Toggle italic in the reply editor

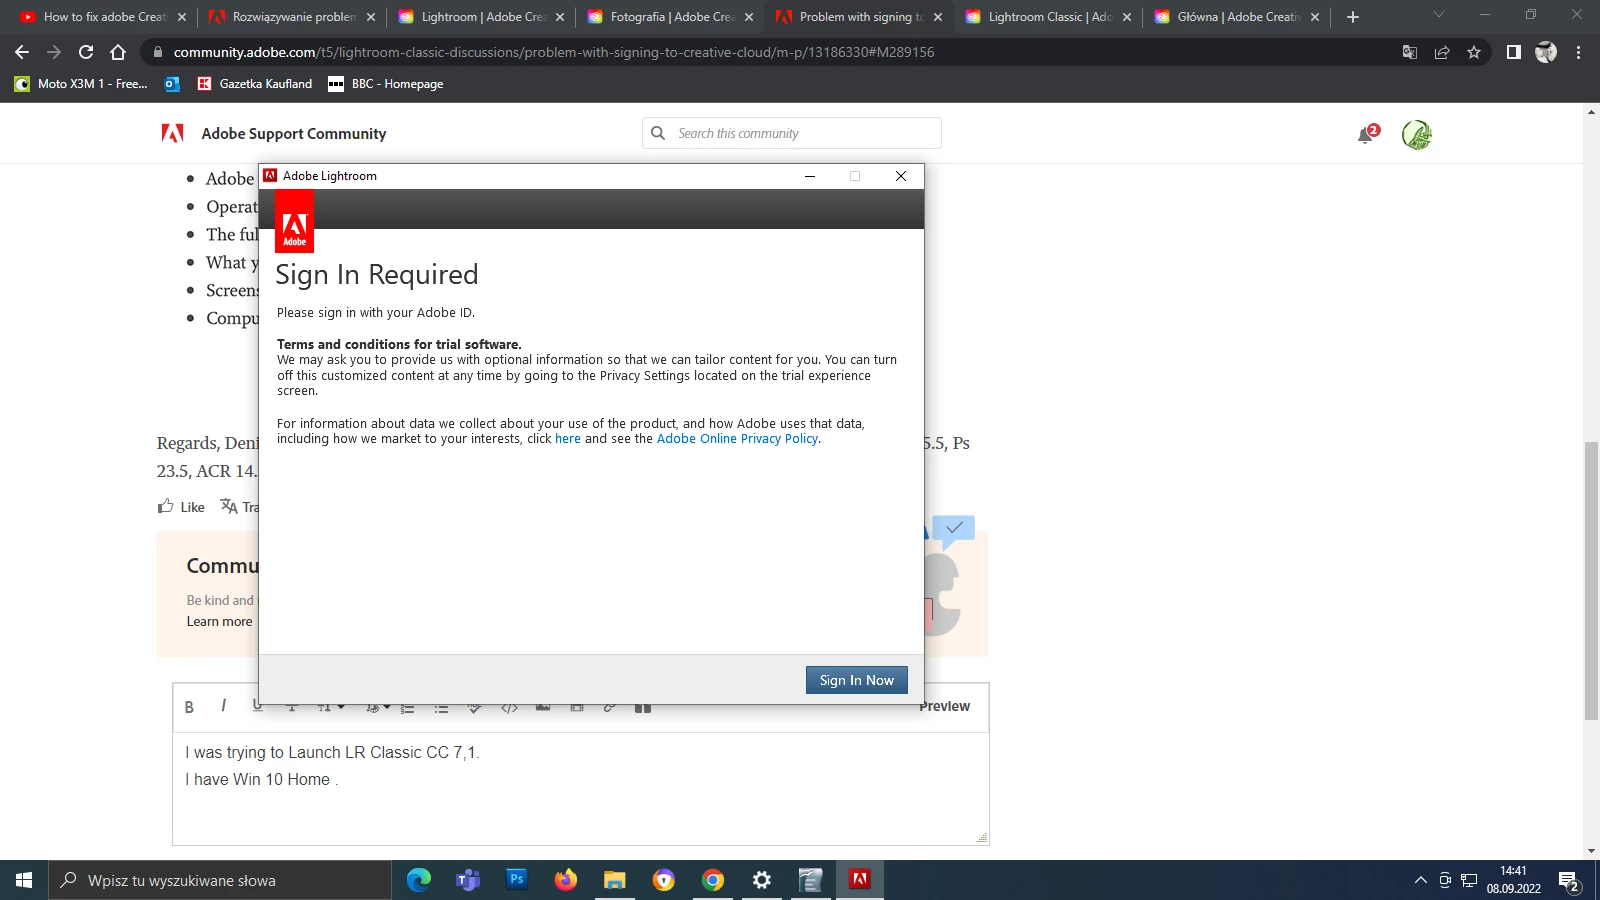(x=223, y=706)
